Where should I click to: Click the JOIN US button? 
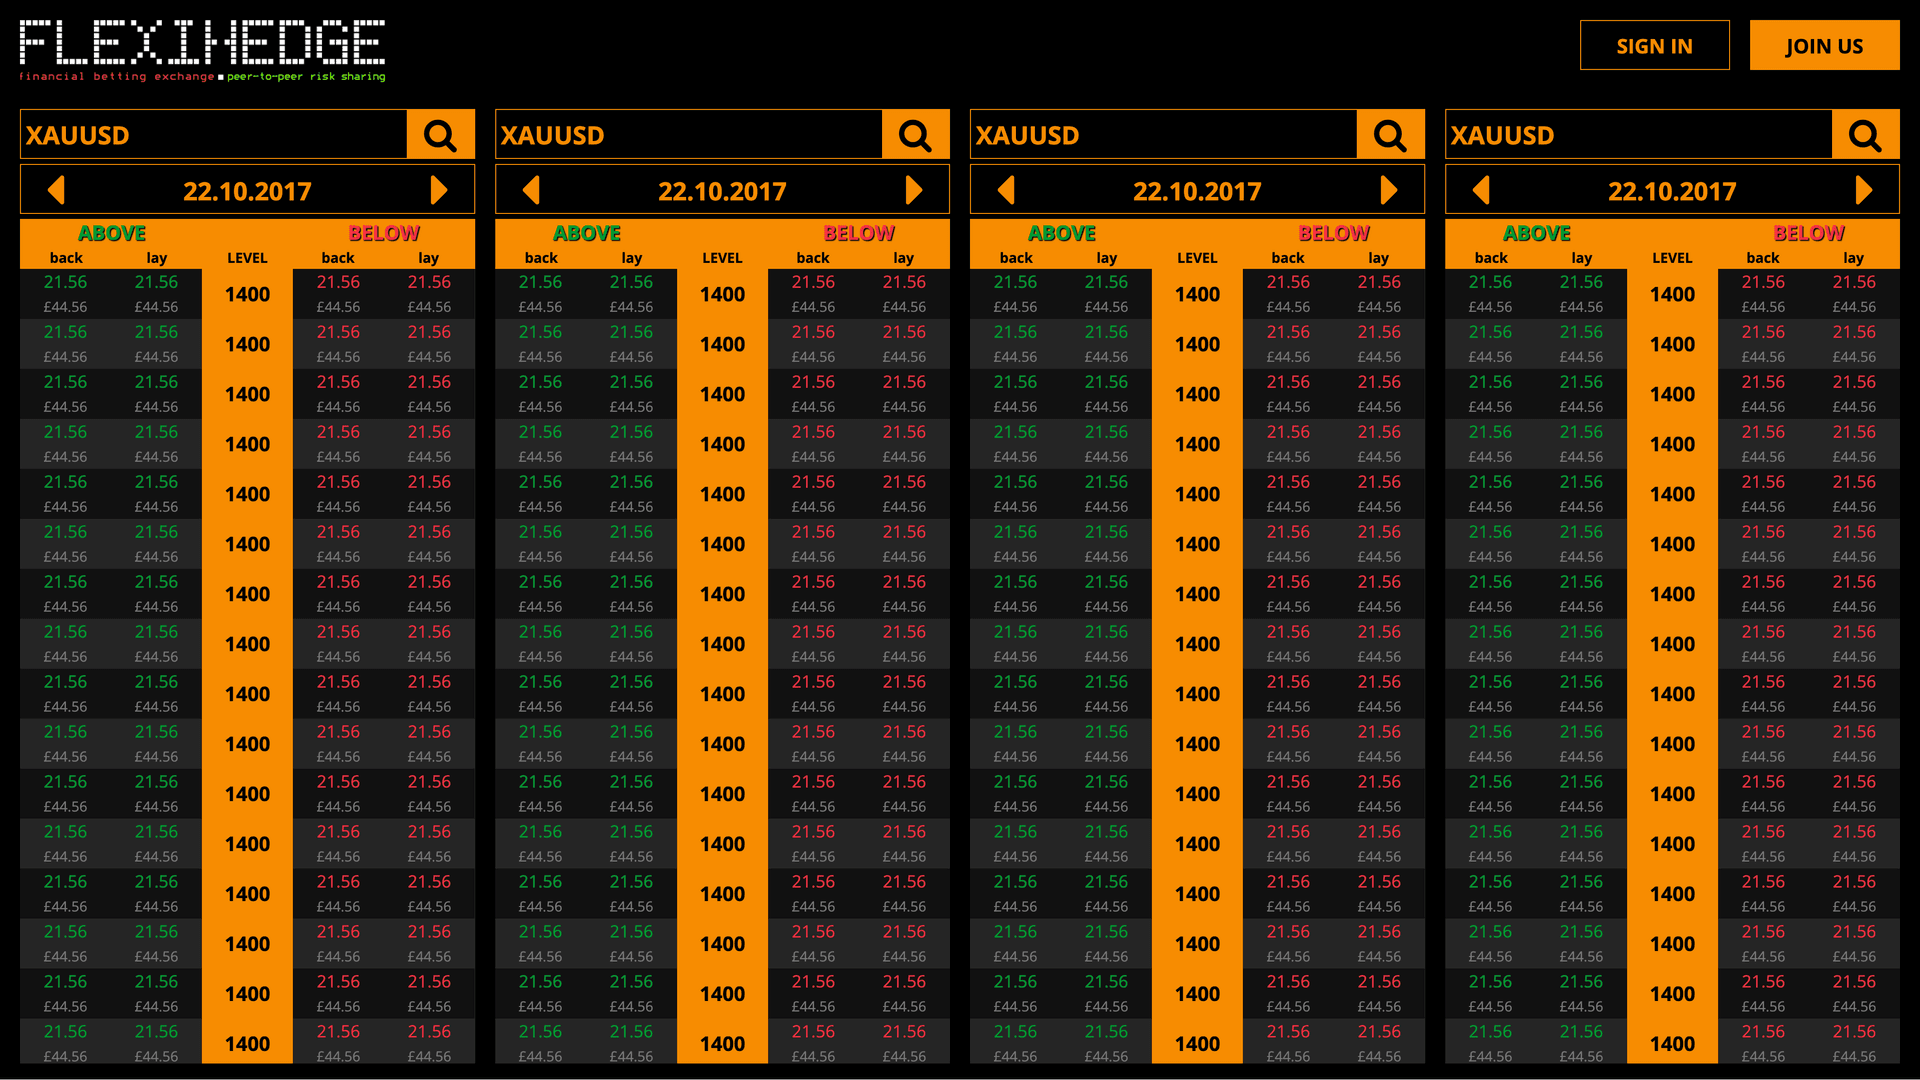(x=1824, y=46)
